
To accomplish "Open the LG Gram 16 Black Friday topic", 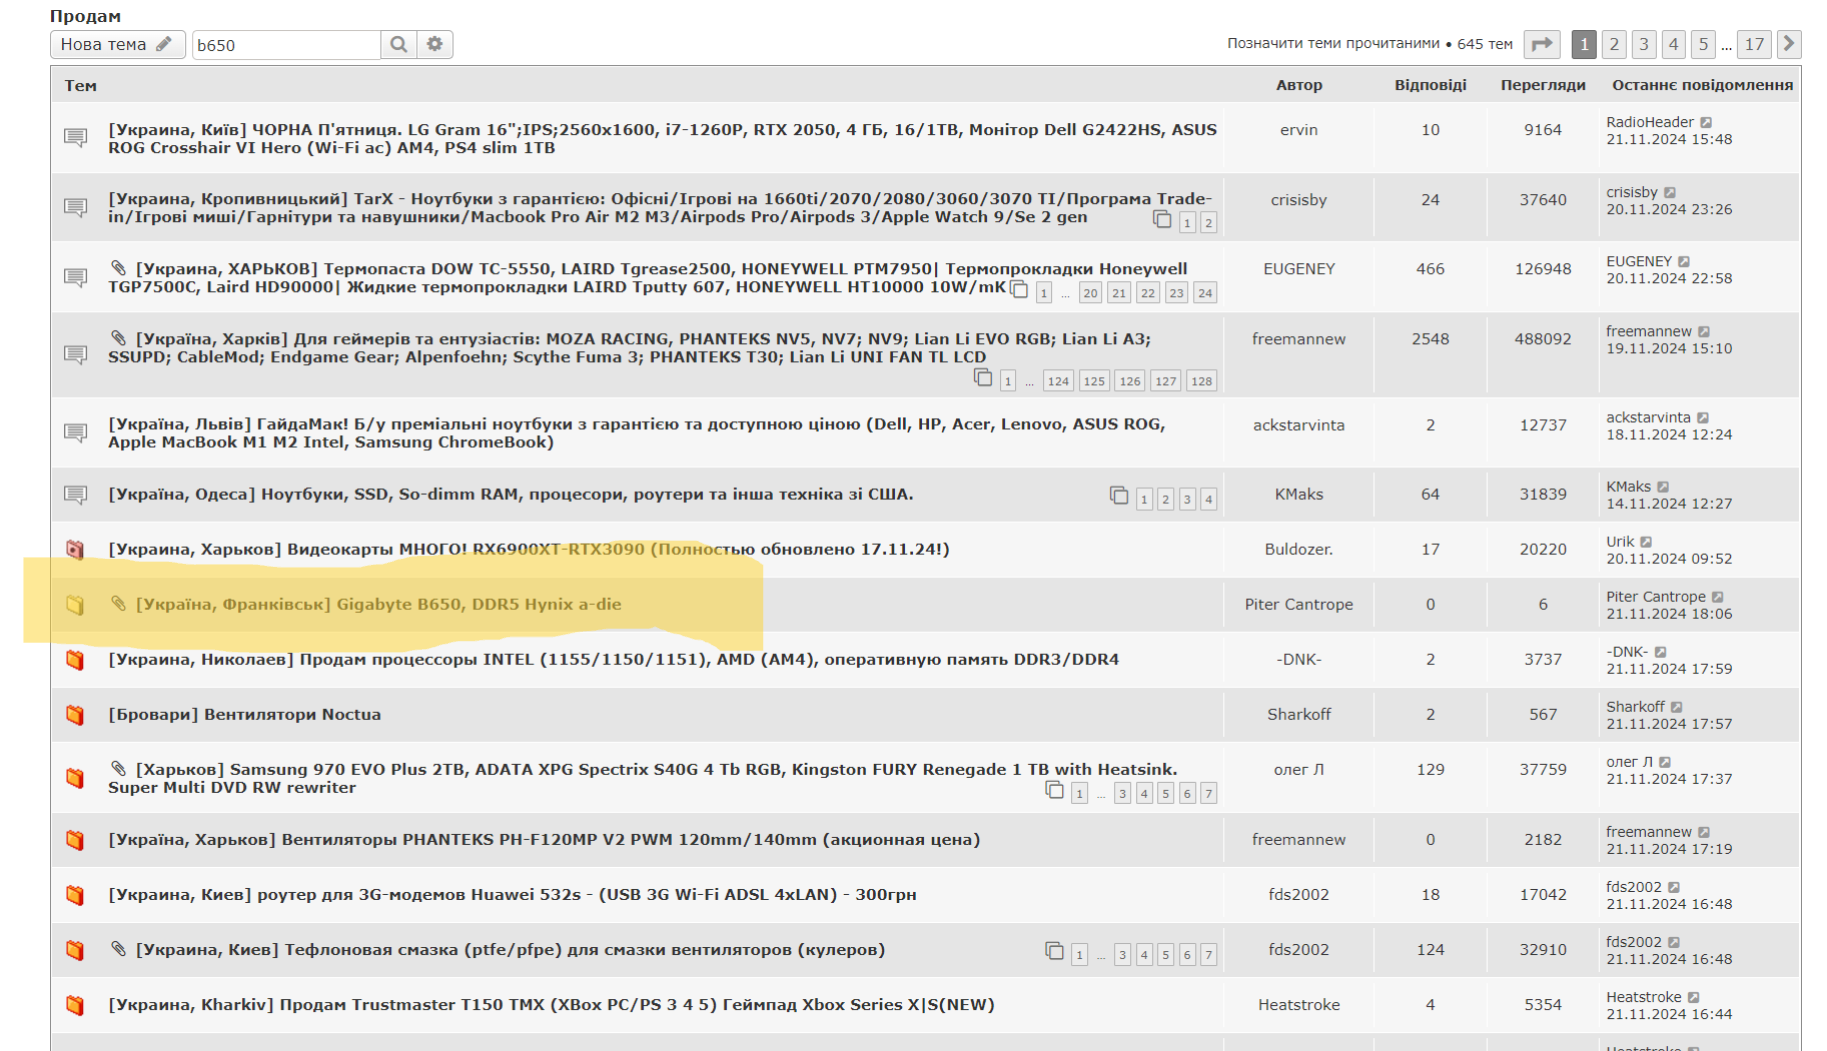I will 662,138.
